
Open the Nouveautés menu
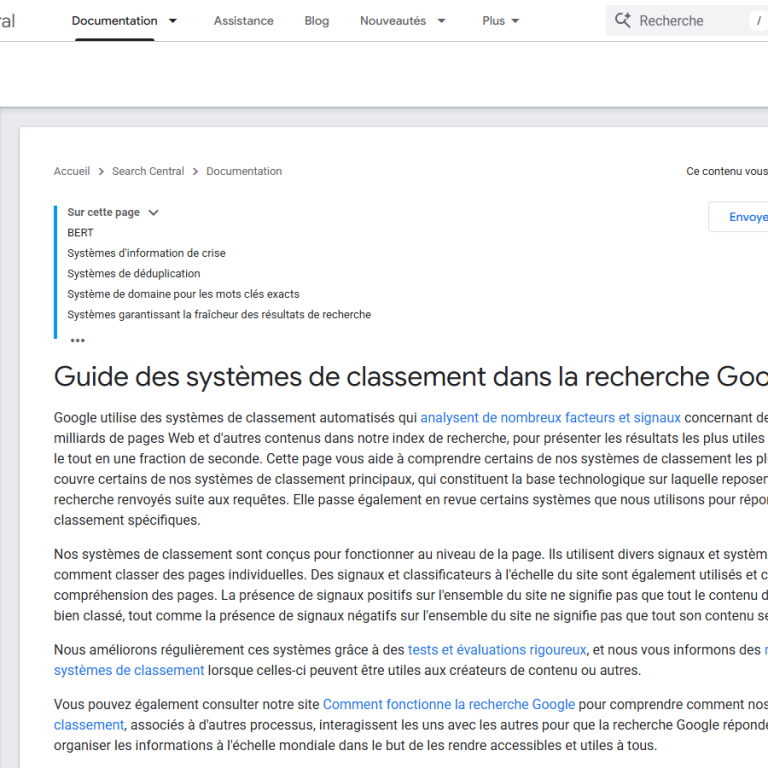click(x=393, y=21)
